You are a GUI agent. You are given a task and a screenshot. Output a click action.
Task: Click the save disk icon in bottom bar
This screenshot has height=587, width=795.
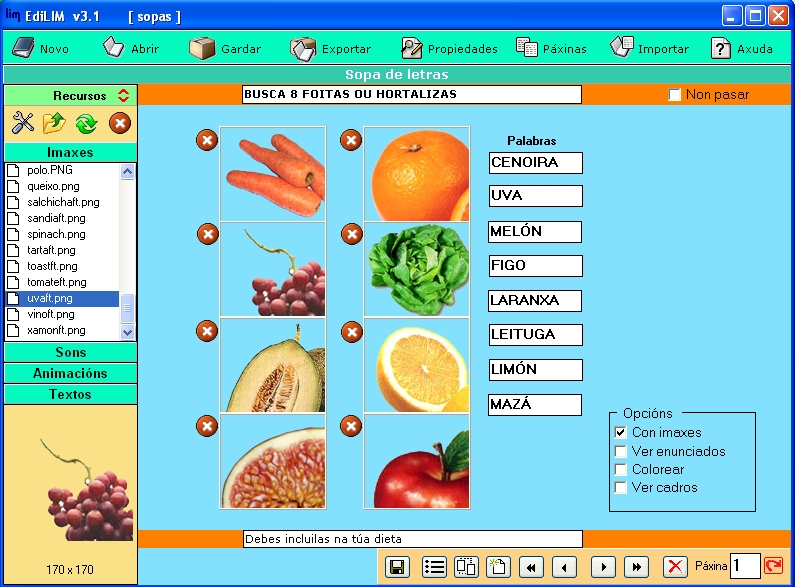coord(397,567)
